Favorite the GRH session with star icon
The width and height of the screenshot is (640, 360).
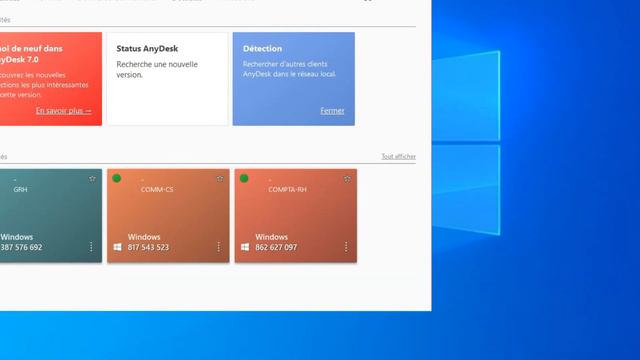tap(92, 179)
